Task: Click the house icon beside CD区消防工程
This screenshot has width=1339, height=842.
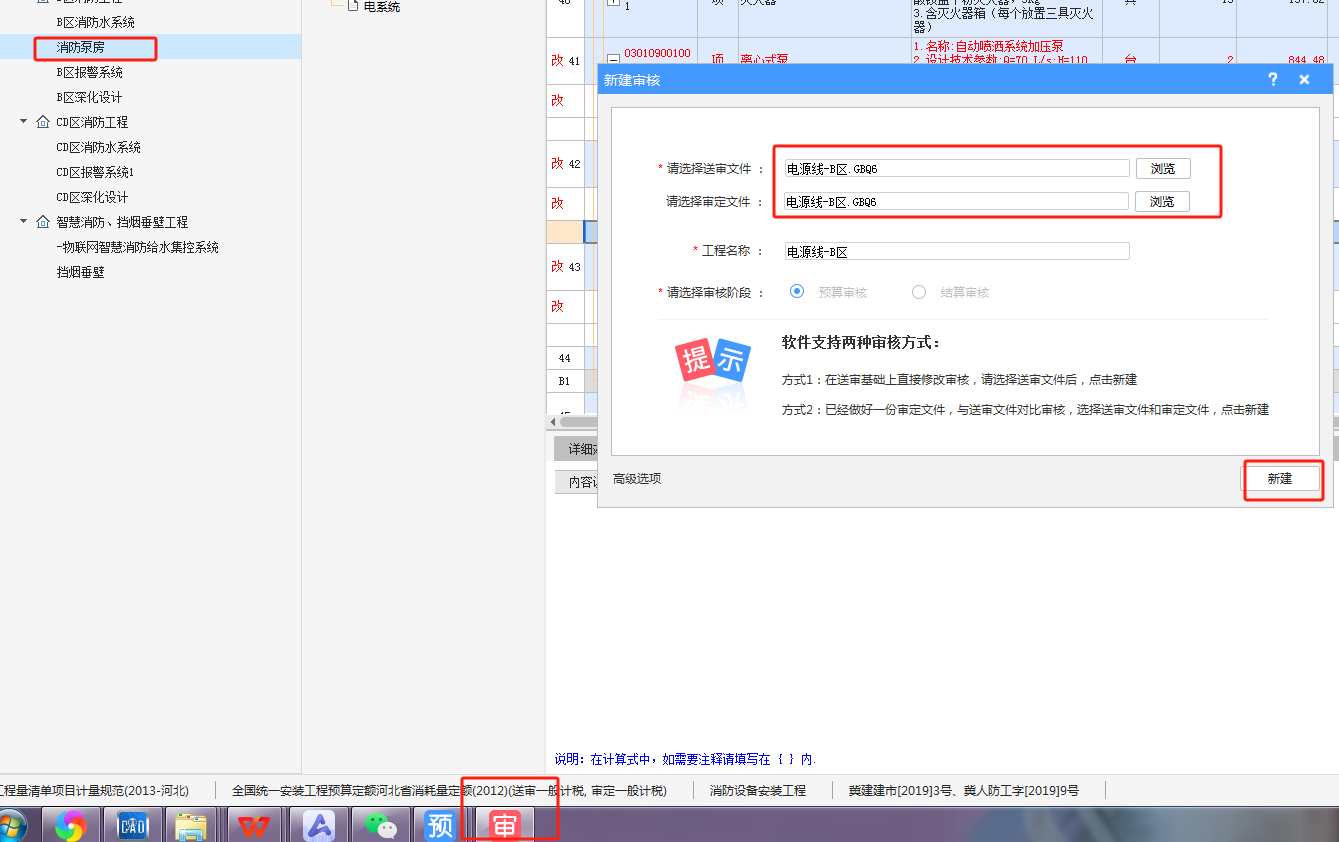Action: (x=43, y=122)
